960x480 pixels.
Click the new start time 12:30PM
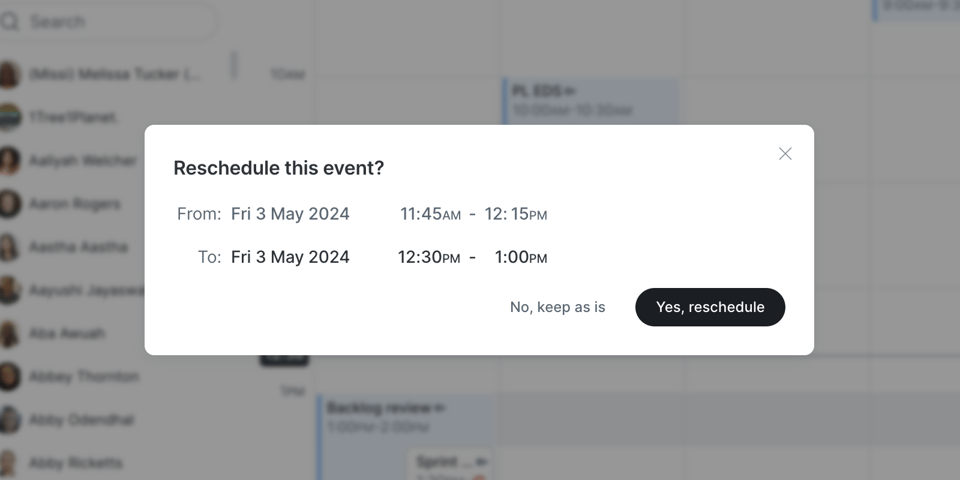click(x=429, y=257)
